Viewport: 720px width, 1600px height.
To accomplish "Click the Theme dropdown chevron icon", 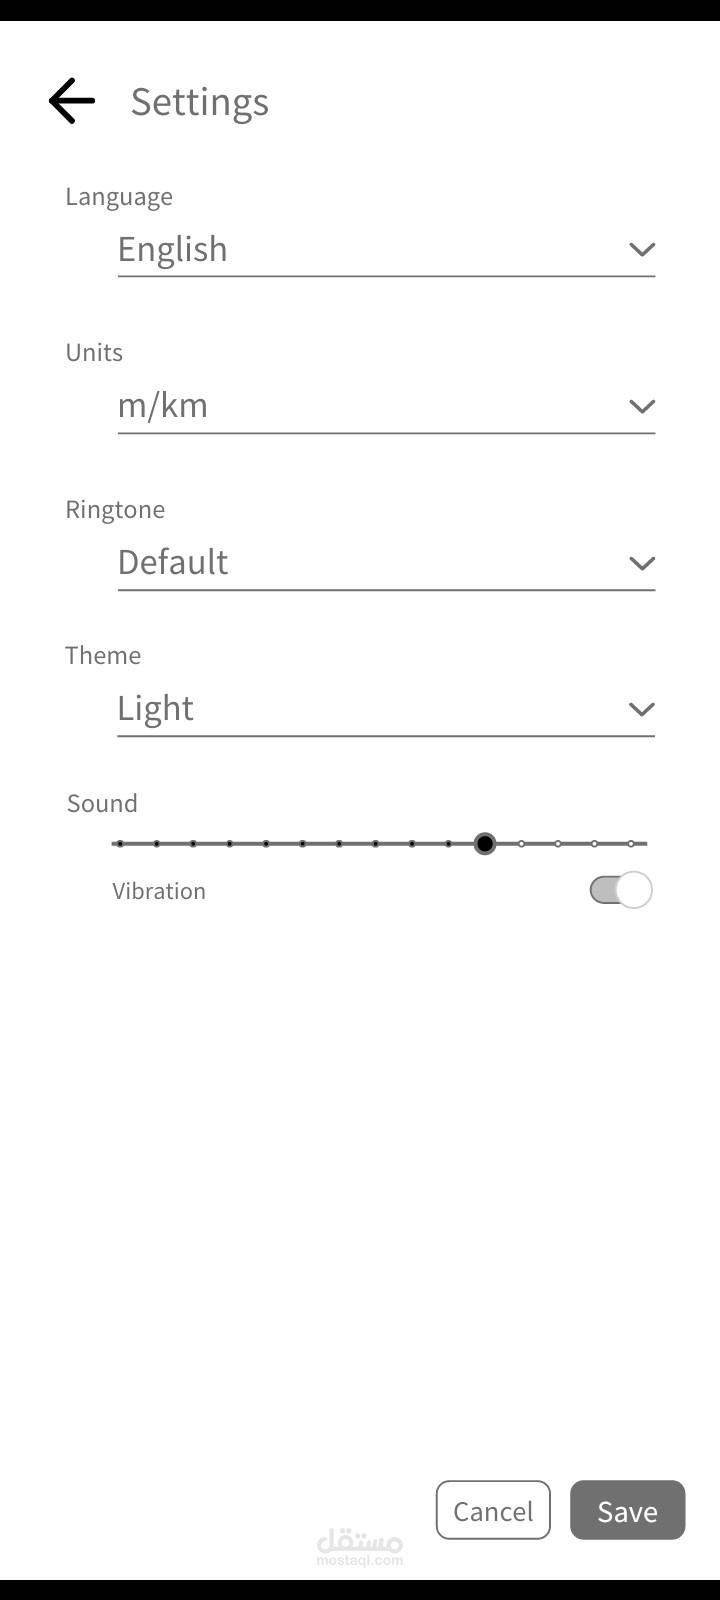I will (x=641, y=709).
